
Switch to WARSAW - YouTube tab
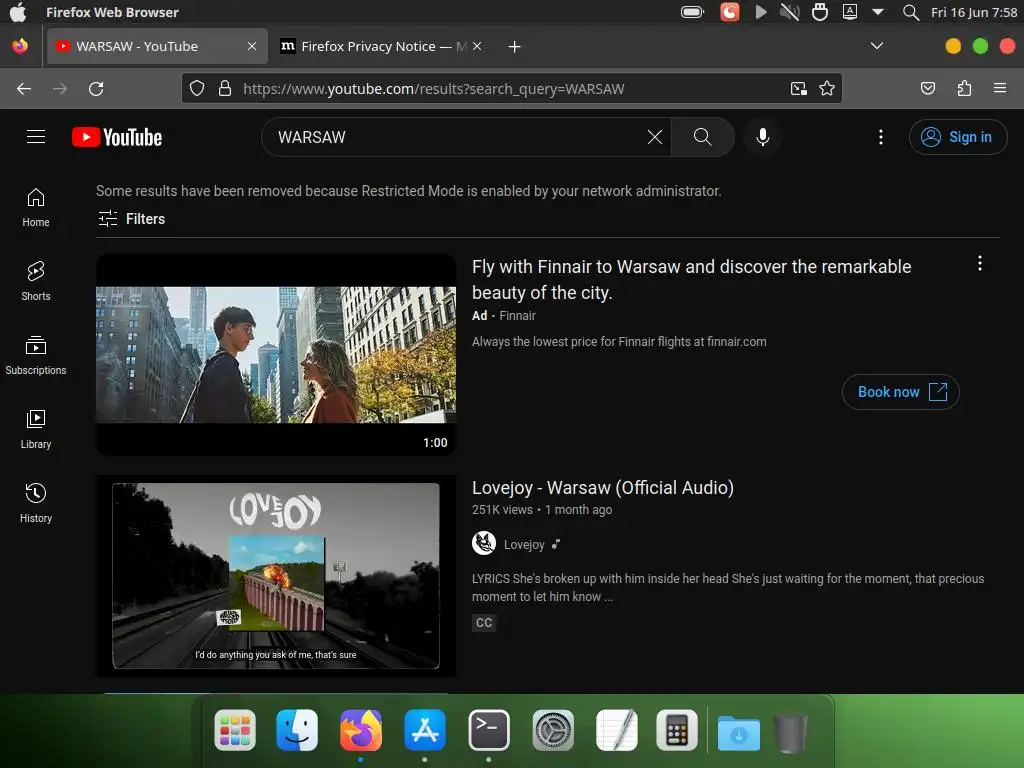[x=157, y=46]
